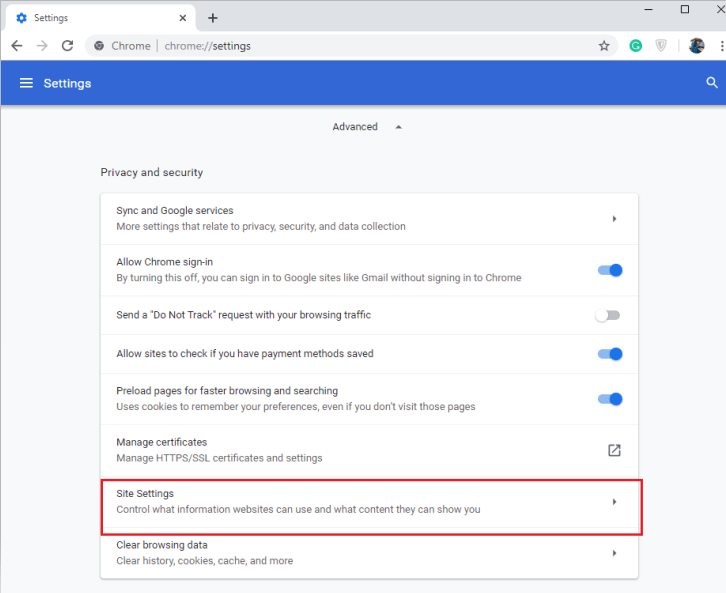726x593 pixels.
Task: Open the Settings hamburger menu
Action: point(26,83)
